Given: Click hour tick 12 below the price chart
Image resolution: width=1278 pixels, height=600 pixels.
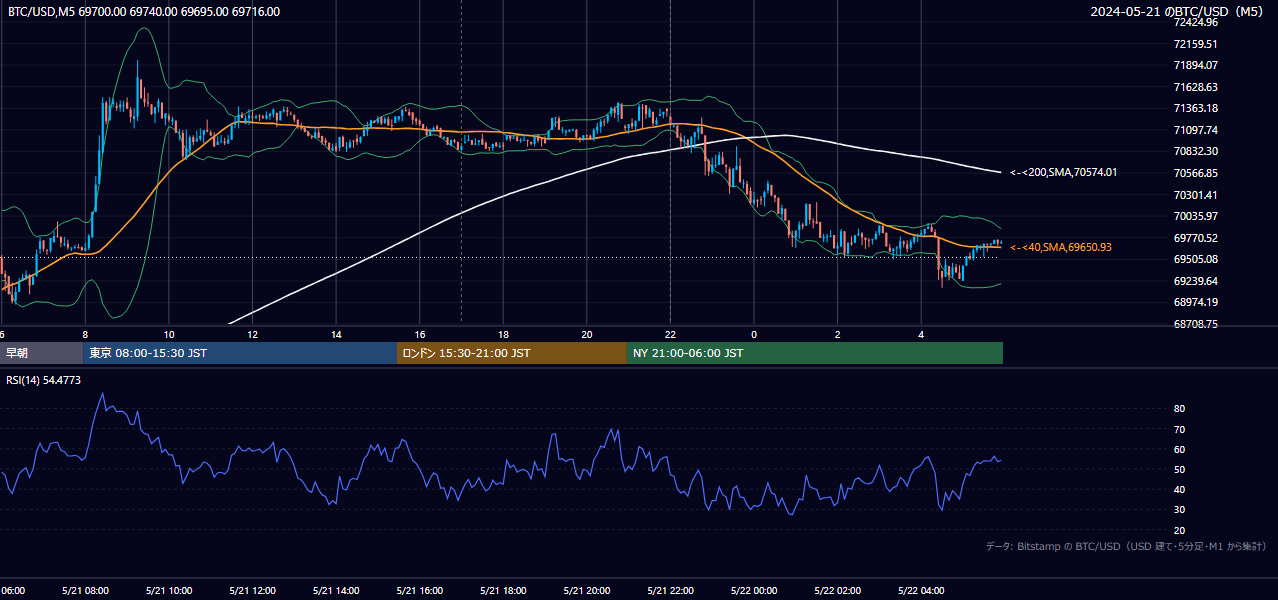Looking at the screenshot, I should coord(253,334).
